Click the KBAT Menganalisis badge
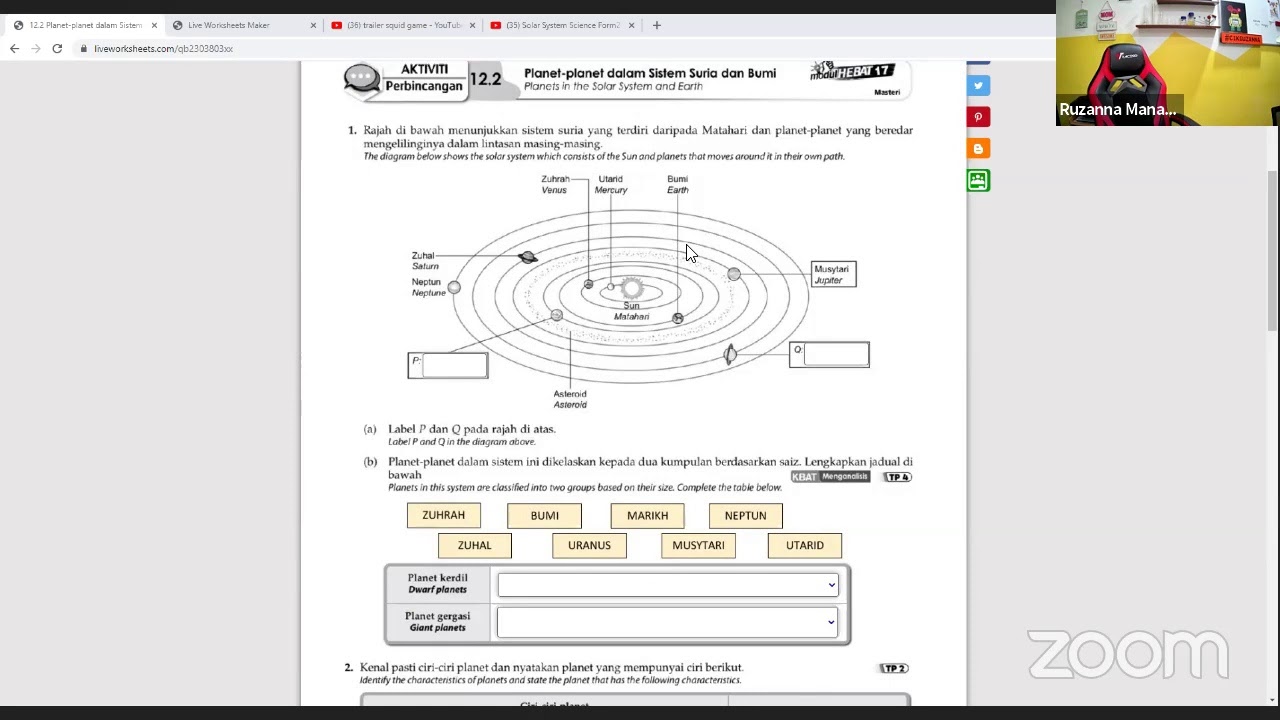 [x=831, y=477]
